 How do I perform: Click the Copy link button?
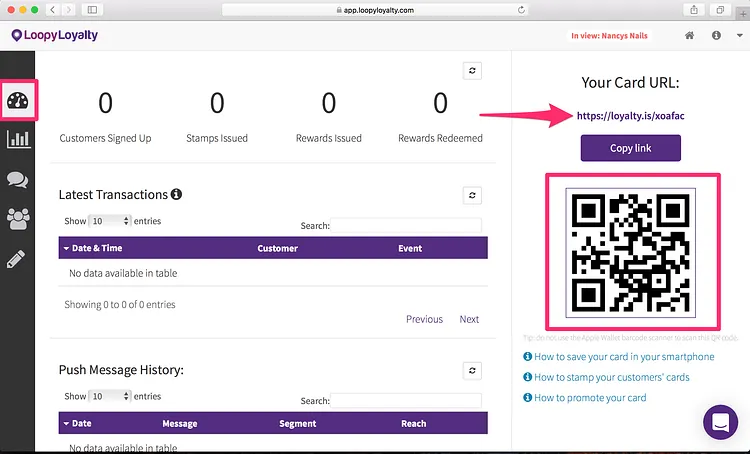click(630, 148)
